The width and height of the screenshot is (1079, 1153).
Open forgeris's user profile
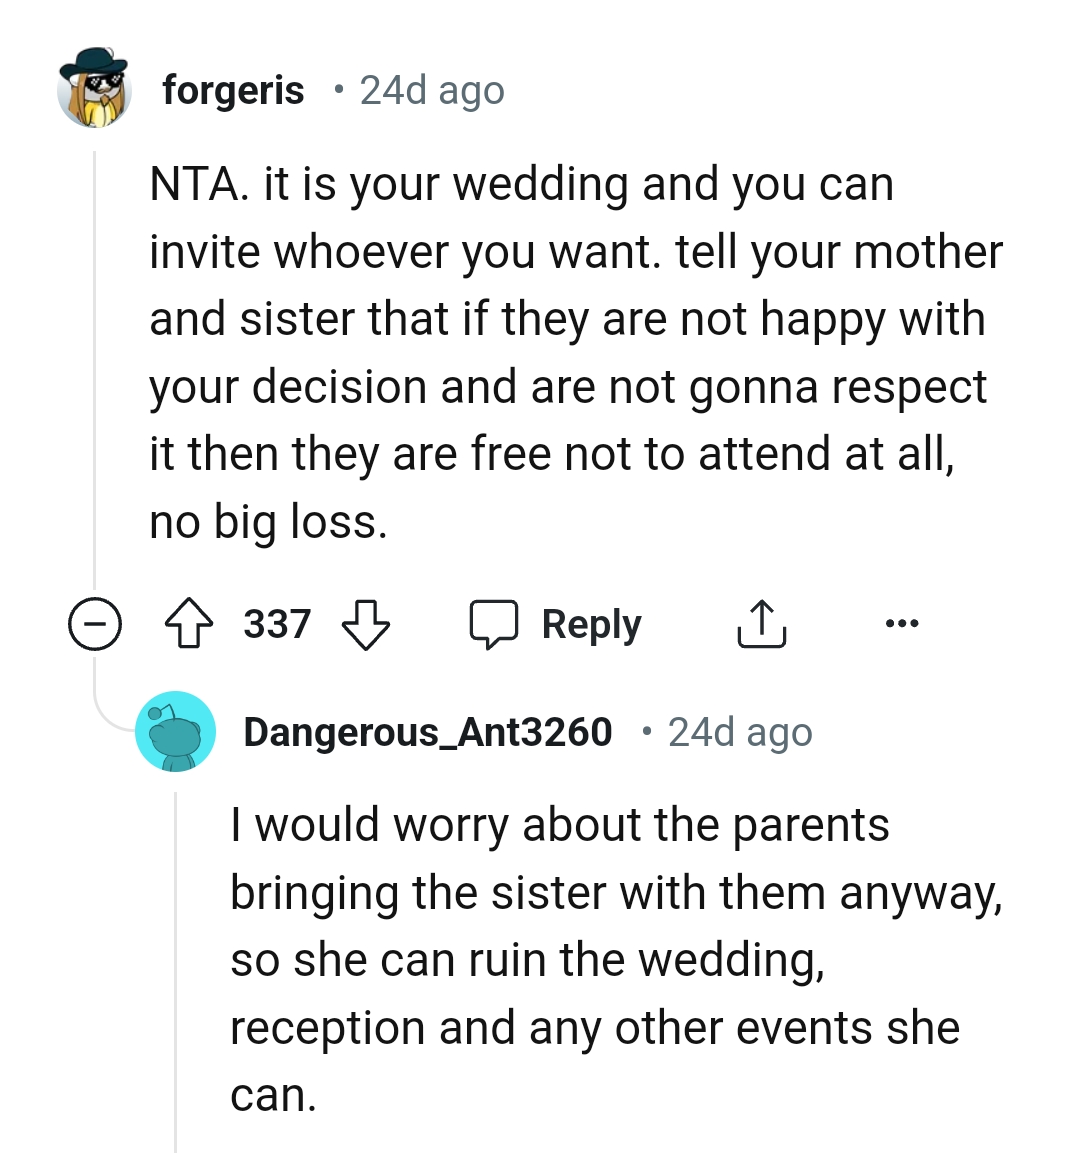233,89
